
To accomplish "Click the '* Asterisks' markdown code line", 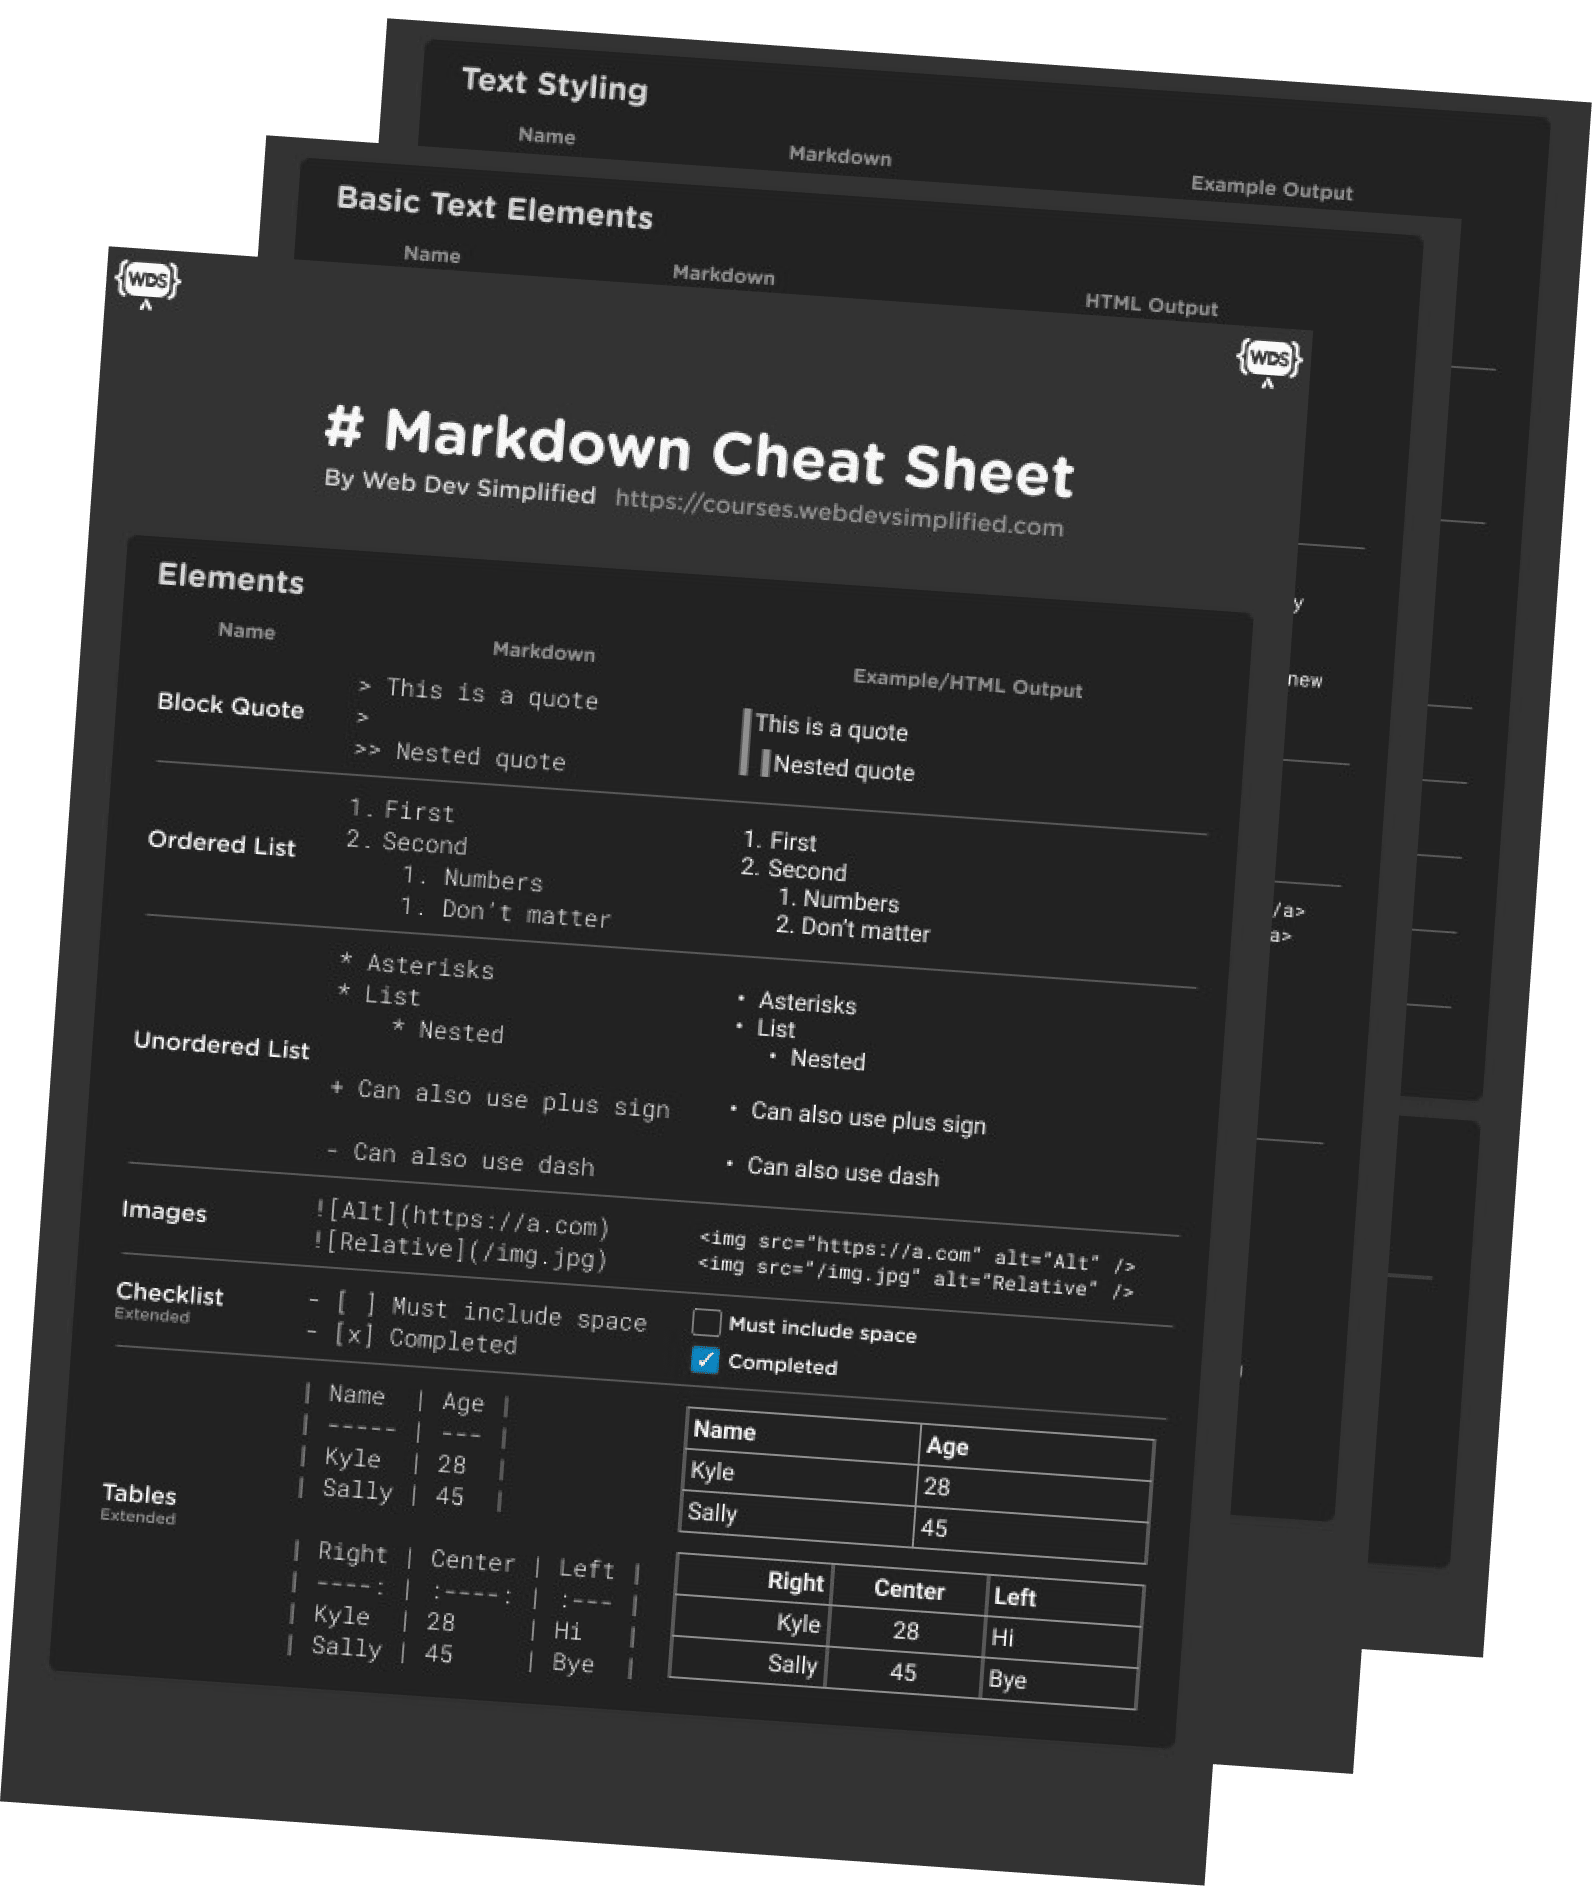I will pos(417,965).
